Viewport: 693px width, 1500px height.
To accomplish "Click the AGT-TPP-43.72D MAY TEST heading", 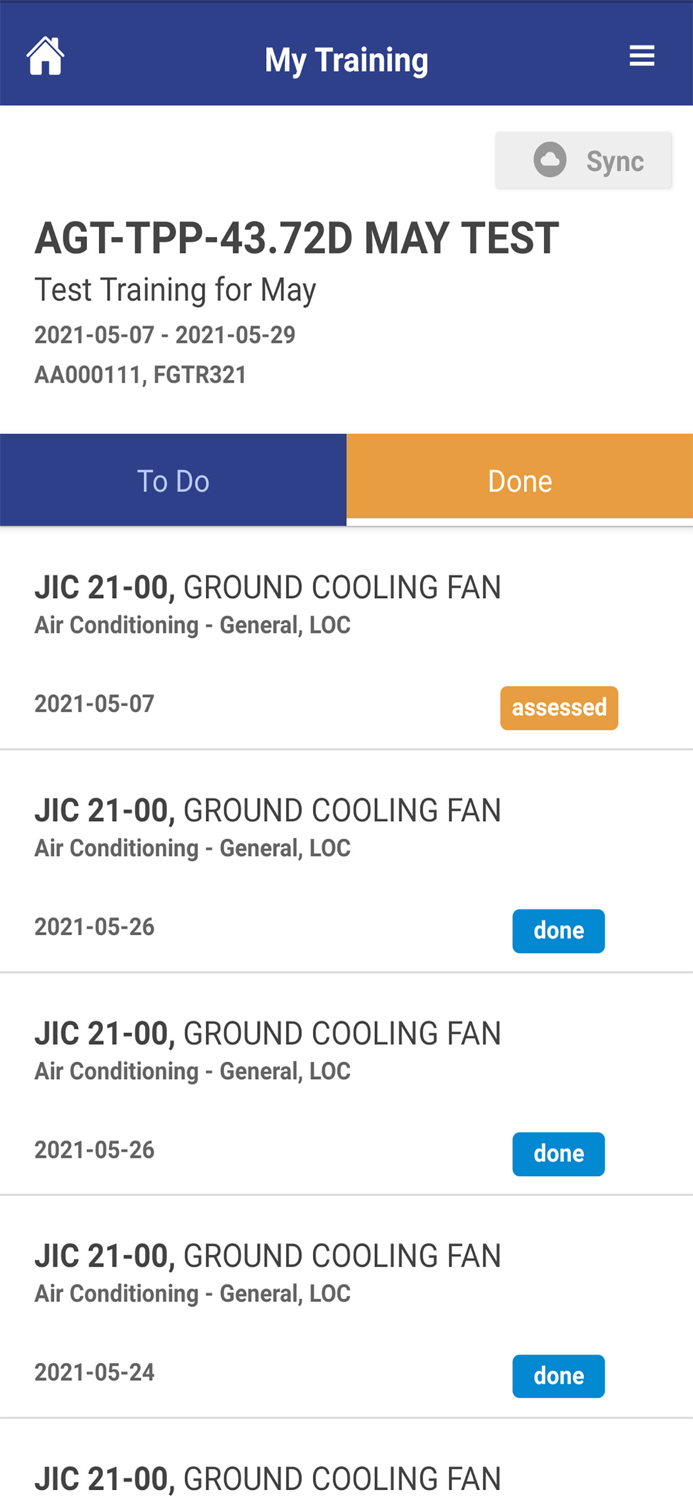I will 297,240.
